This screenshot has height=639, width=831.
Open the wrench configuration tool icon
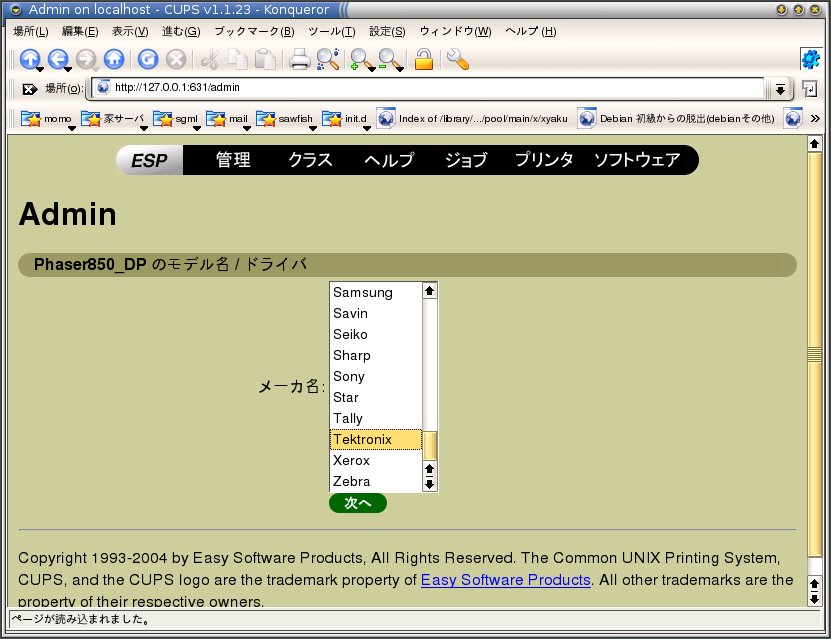coord(457,59)
